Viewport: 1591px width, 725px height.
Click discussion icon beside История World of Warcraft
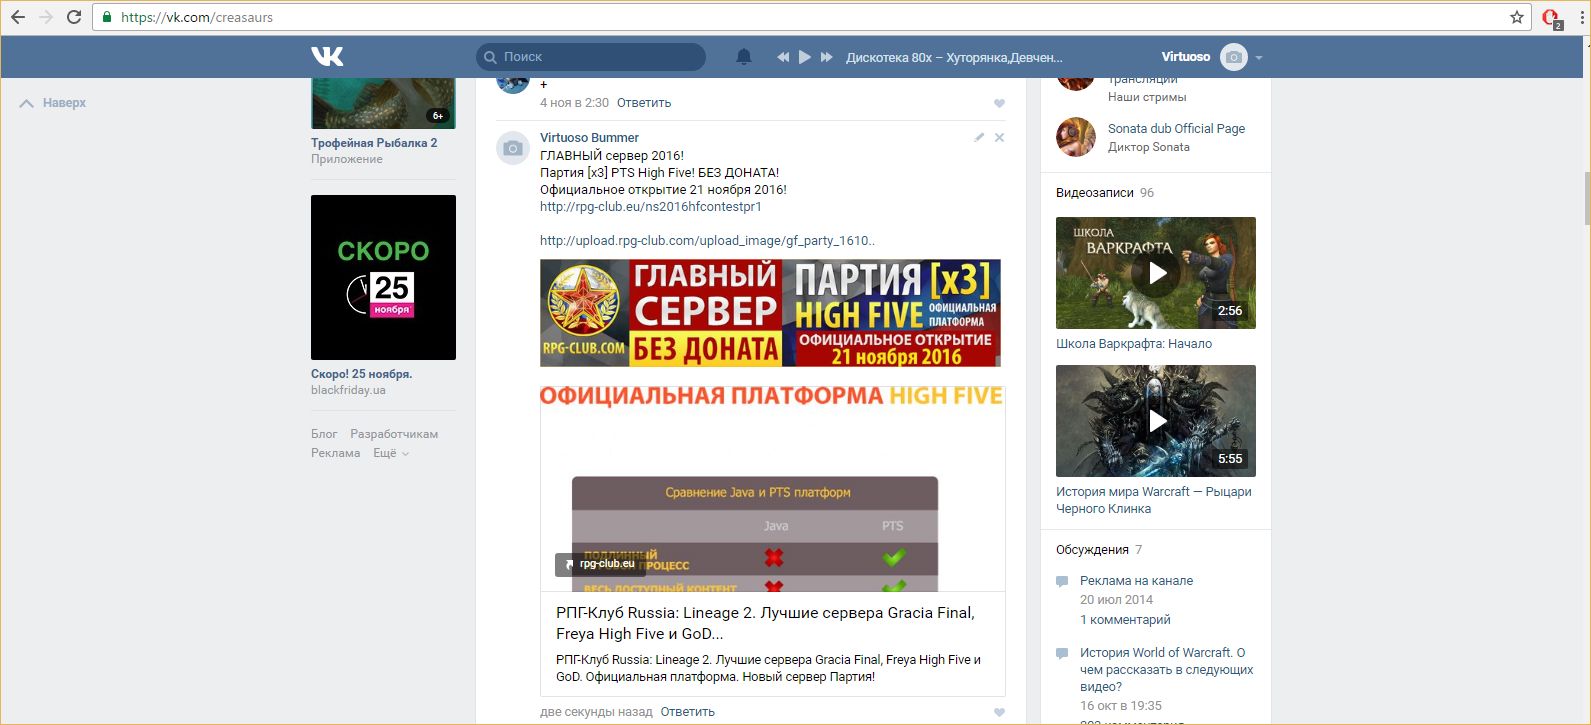[1062, 654]
